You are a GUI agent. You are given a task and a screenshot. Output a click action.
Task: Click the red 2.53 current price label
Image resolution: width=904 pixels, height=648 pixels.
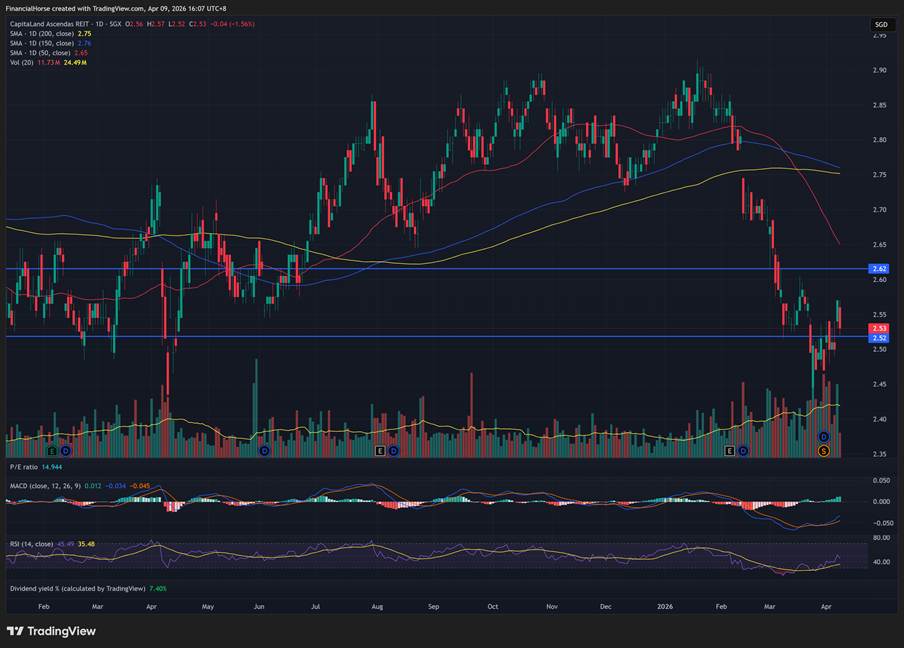pyautogui.click(x=880, y=328)
